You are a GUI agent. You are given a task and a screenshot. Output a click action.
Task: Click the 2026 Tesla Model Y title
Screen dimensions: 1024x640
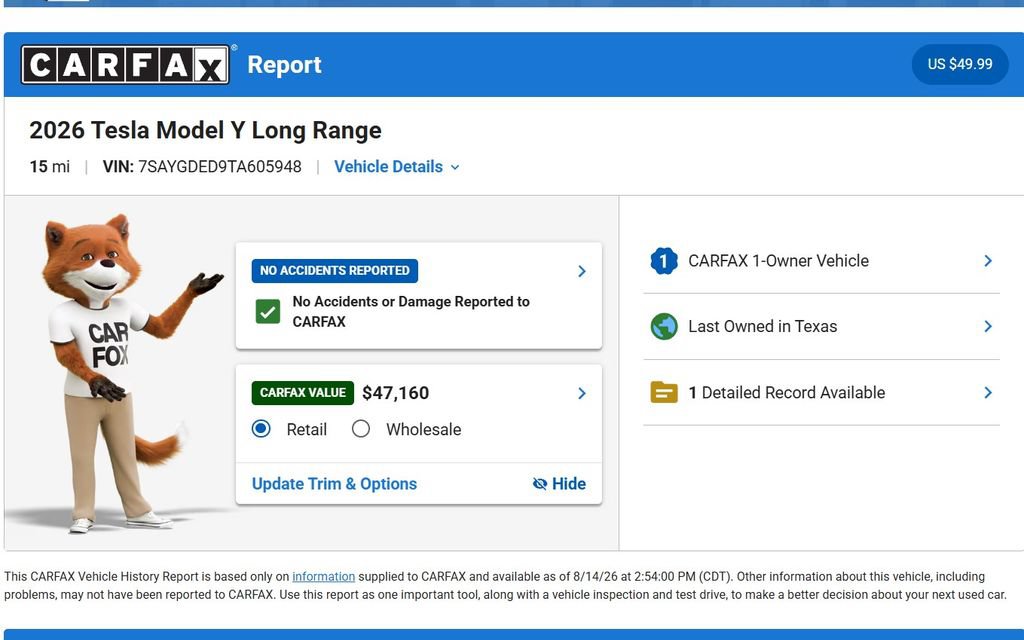pos(205,130)
